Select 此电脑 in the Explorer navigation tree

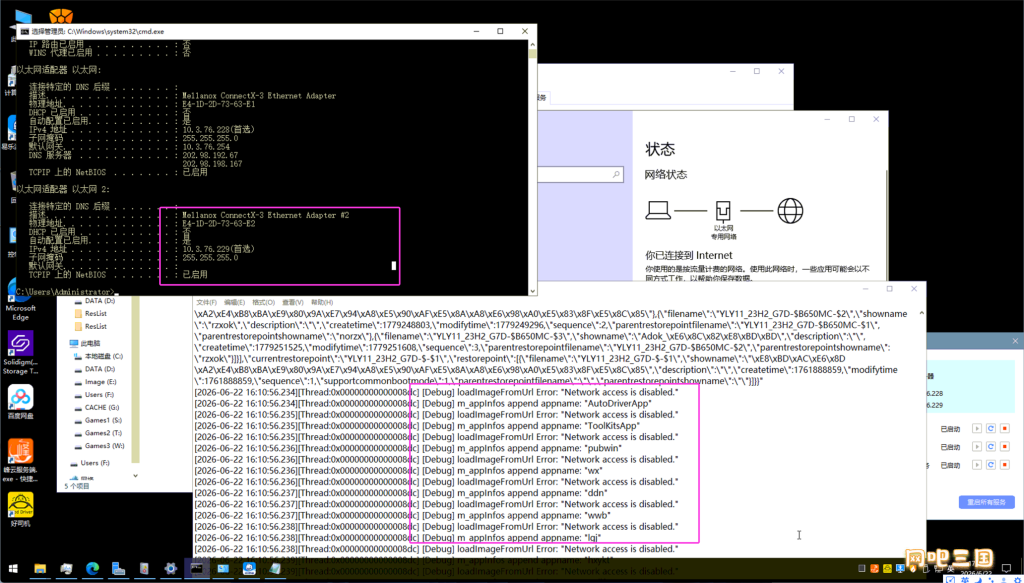click(x=88, y=343)
